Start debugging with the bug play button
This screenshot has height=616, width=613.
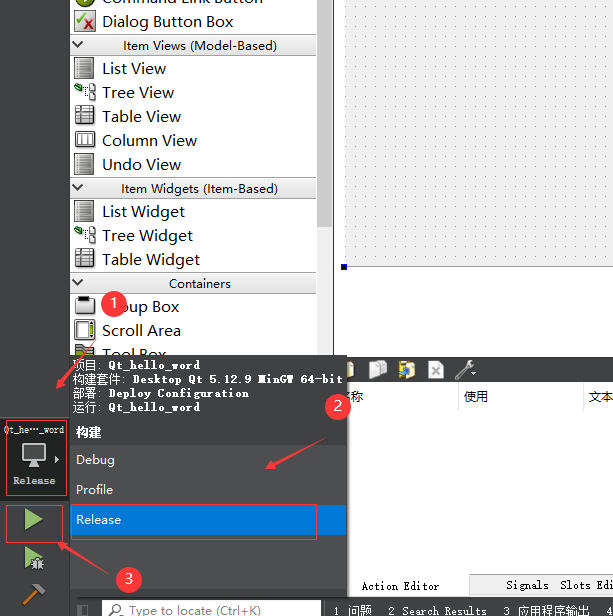pyautogui.click(x=34, y=558)
